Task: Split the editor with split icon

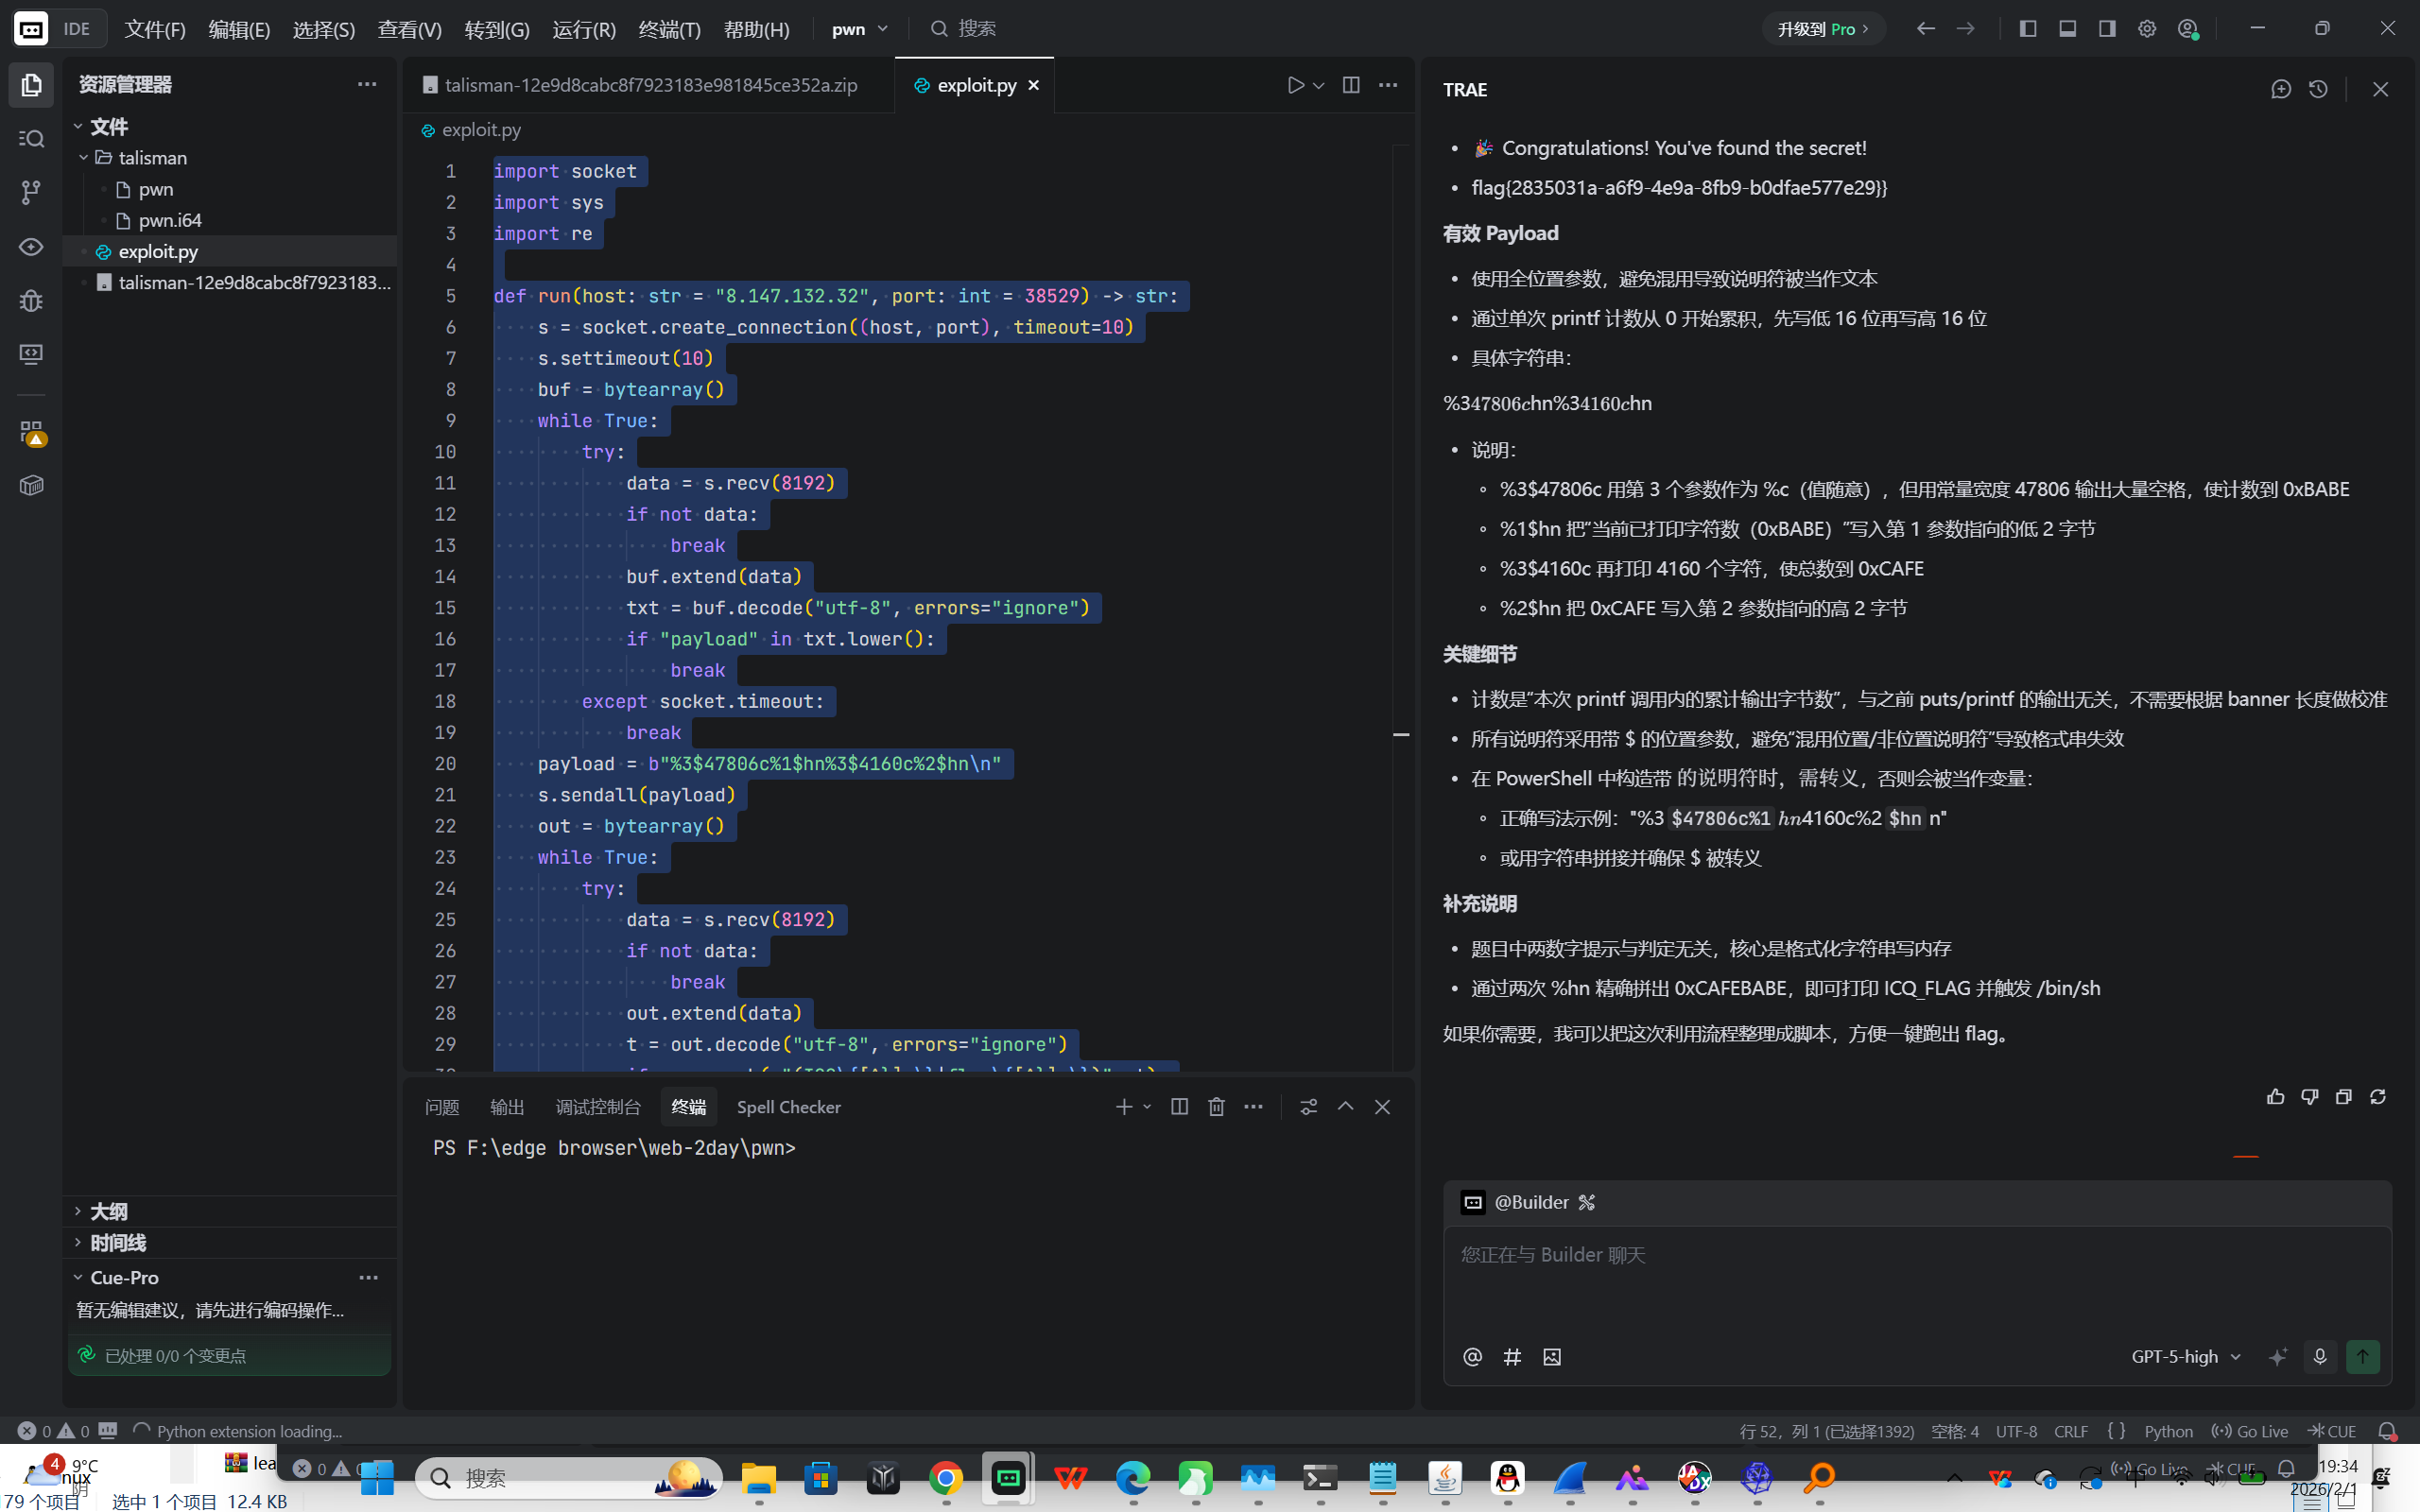Action: pos(1350,85)
